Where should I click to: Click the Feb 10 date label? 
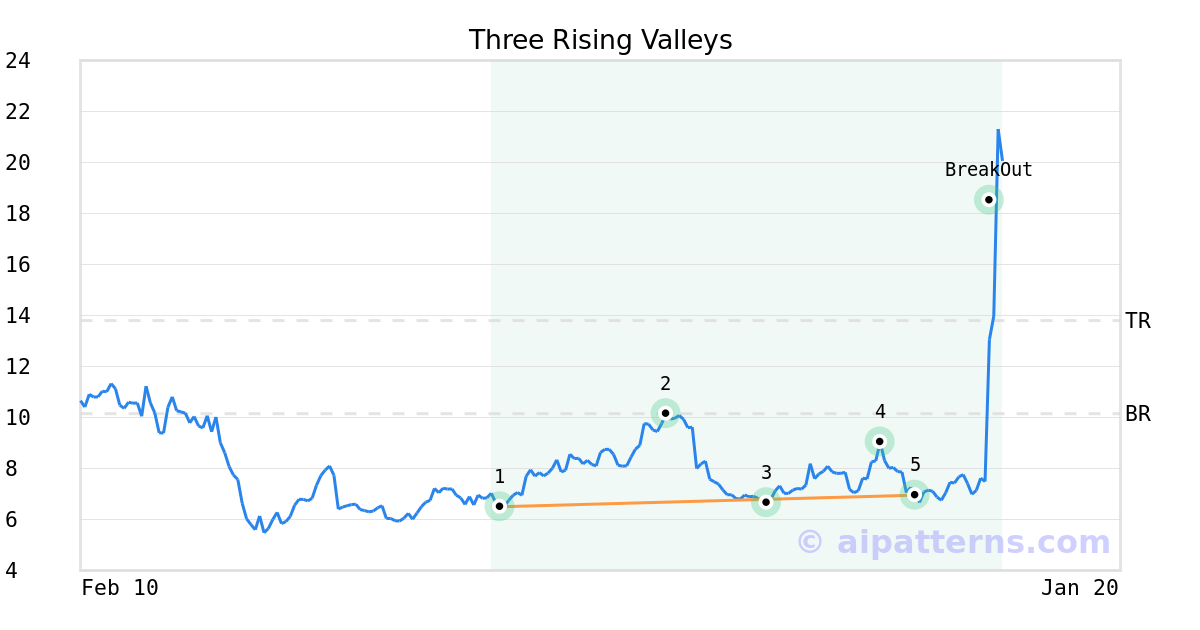tap(120, 588)
